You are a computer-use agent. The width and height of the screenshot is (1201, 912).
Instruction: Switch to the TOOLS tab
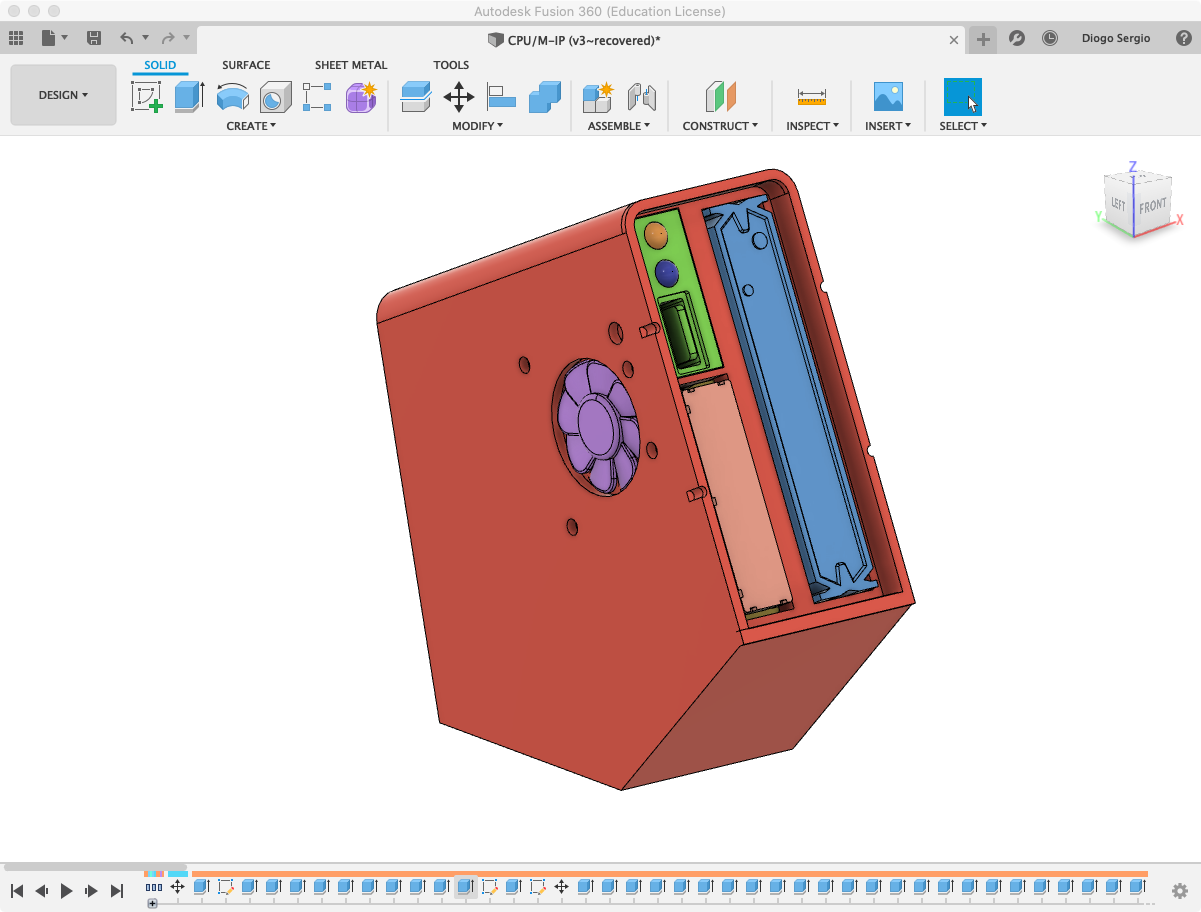(451, 65)
